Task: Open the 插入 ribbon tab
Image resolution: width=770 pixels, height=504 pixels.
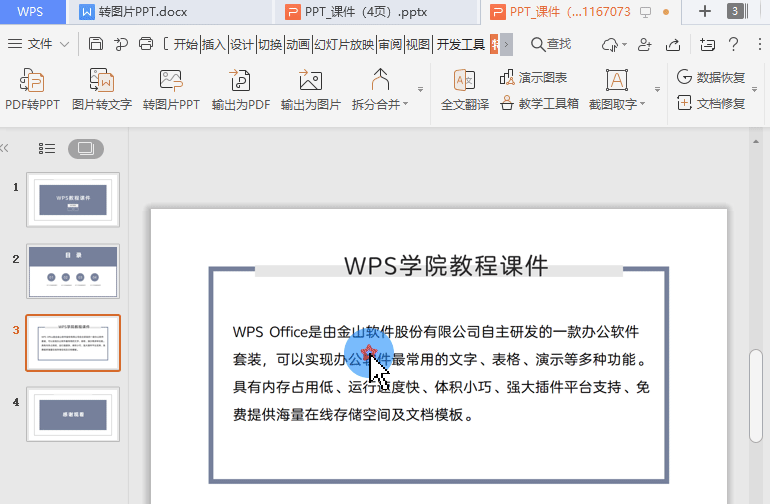Action: pos(214,45)
